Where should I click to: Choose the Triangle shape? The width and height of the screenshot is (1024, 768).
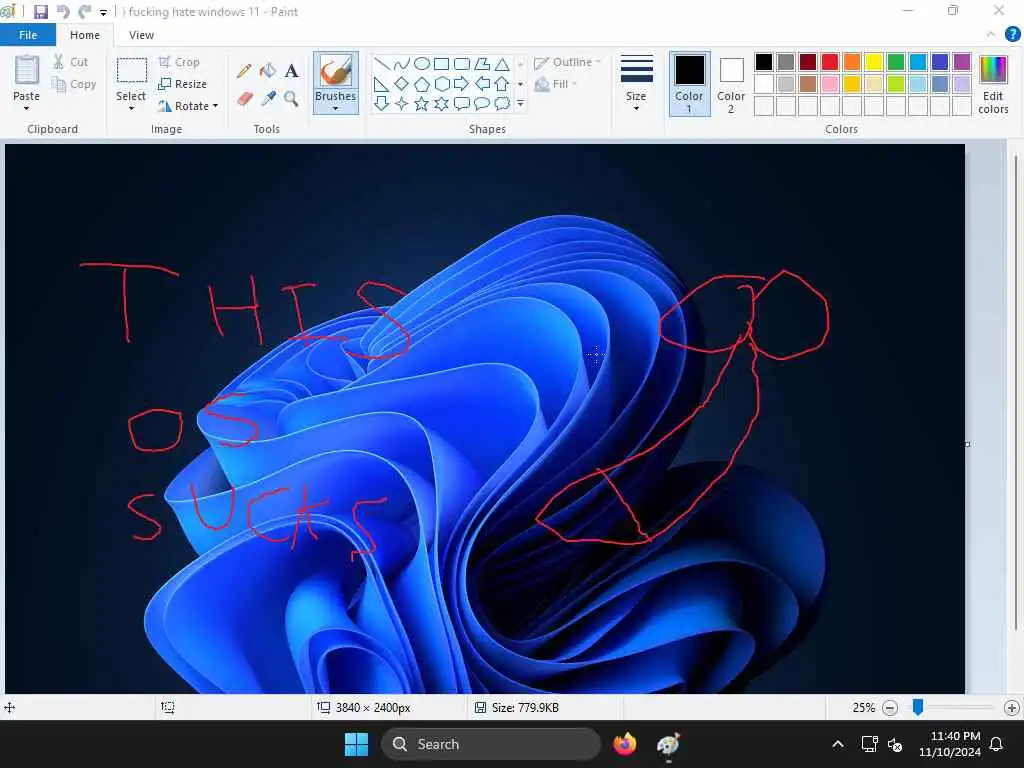pyautogui.click(x=502, y=64)
